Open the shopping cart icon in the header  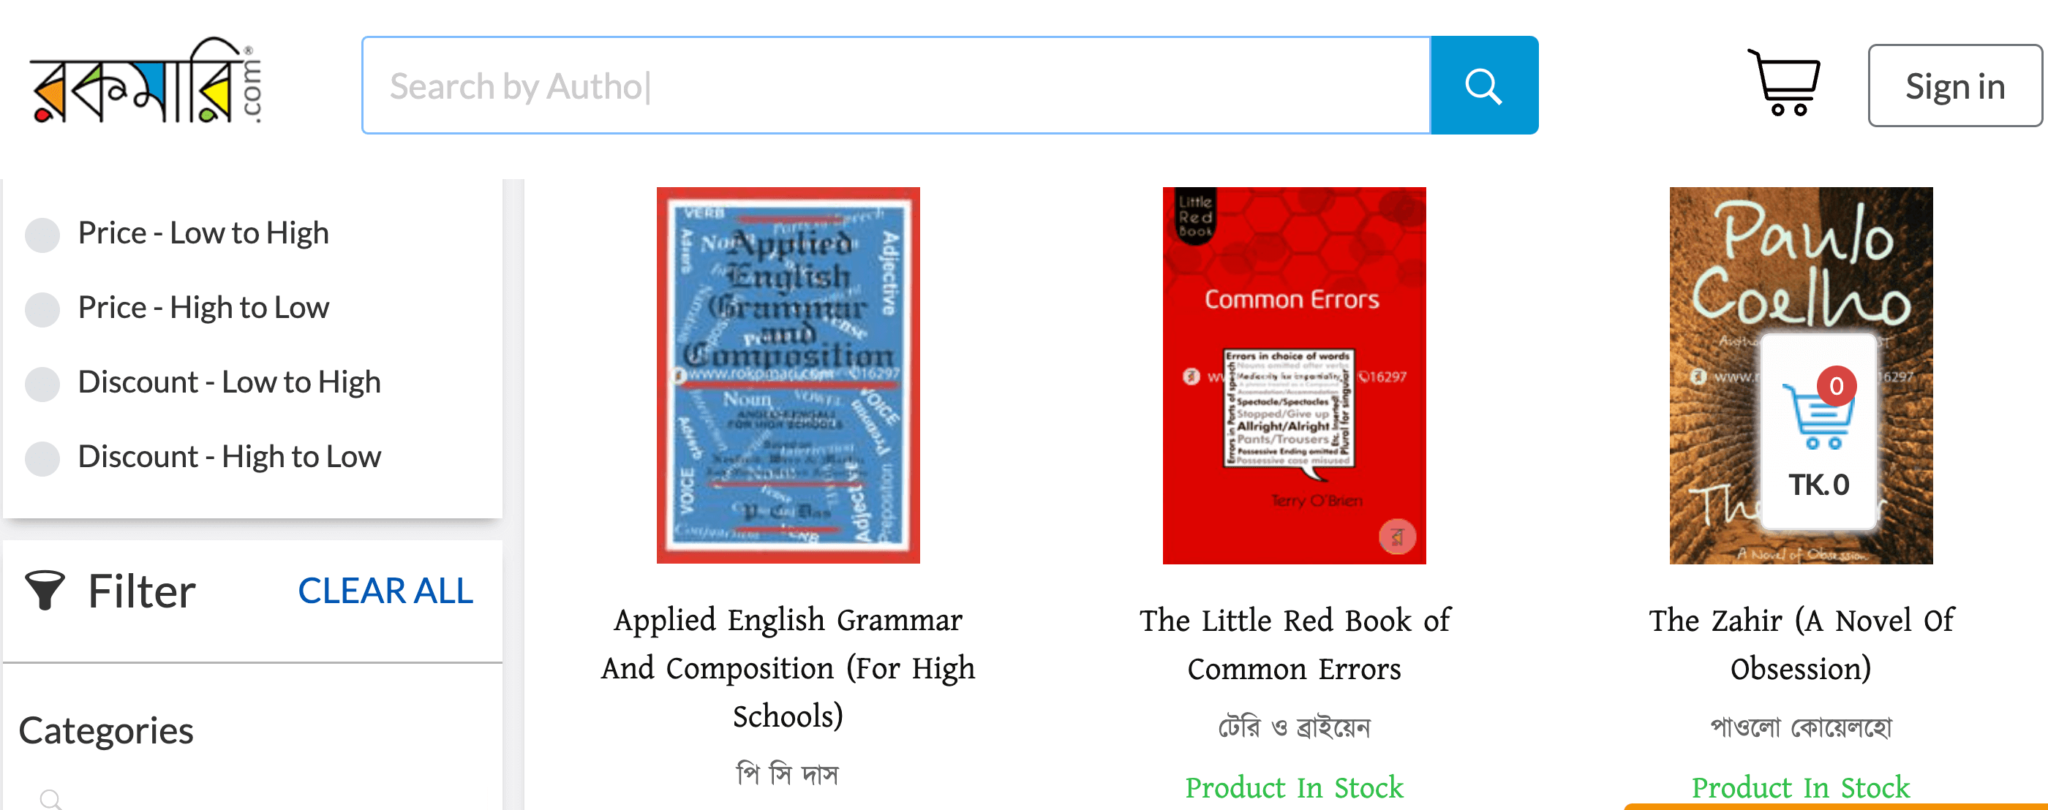click(x=1786, y=84)
